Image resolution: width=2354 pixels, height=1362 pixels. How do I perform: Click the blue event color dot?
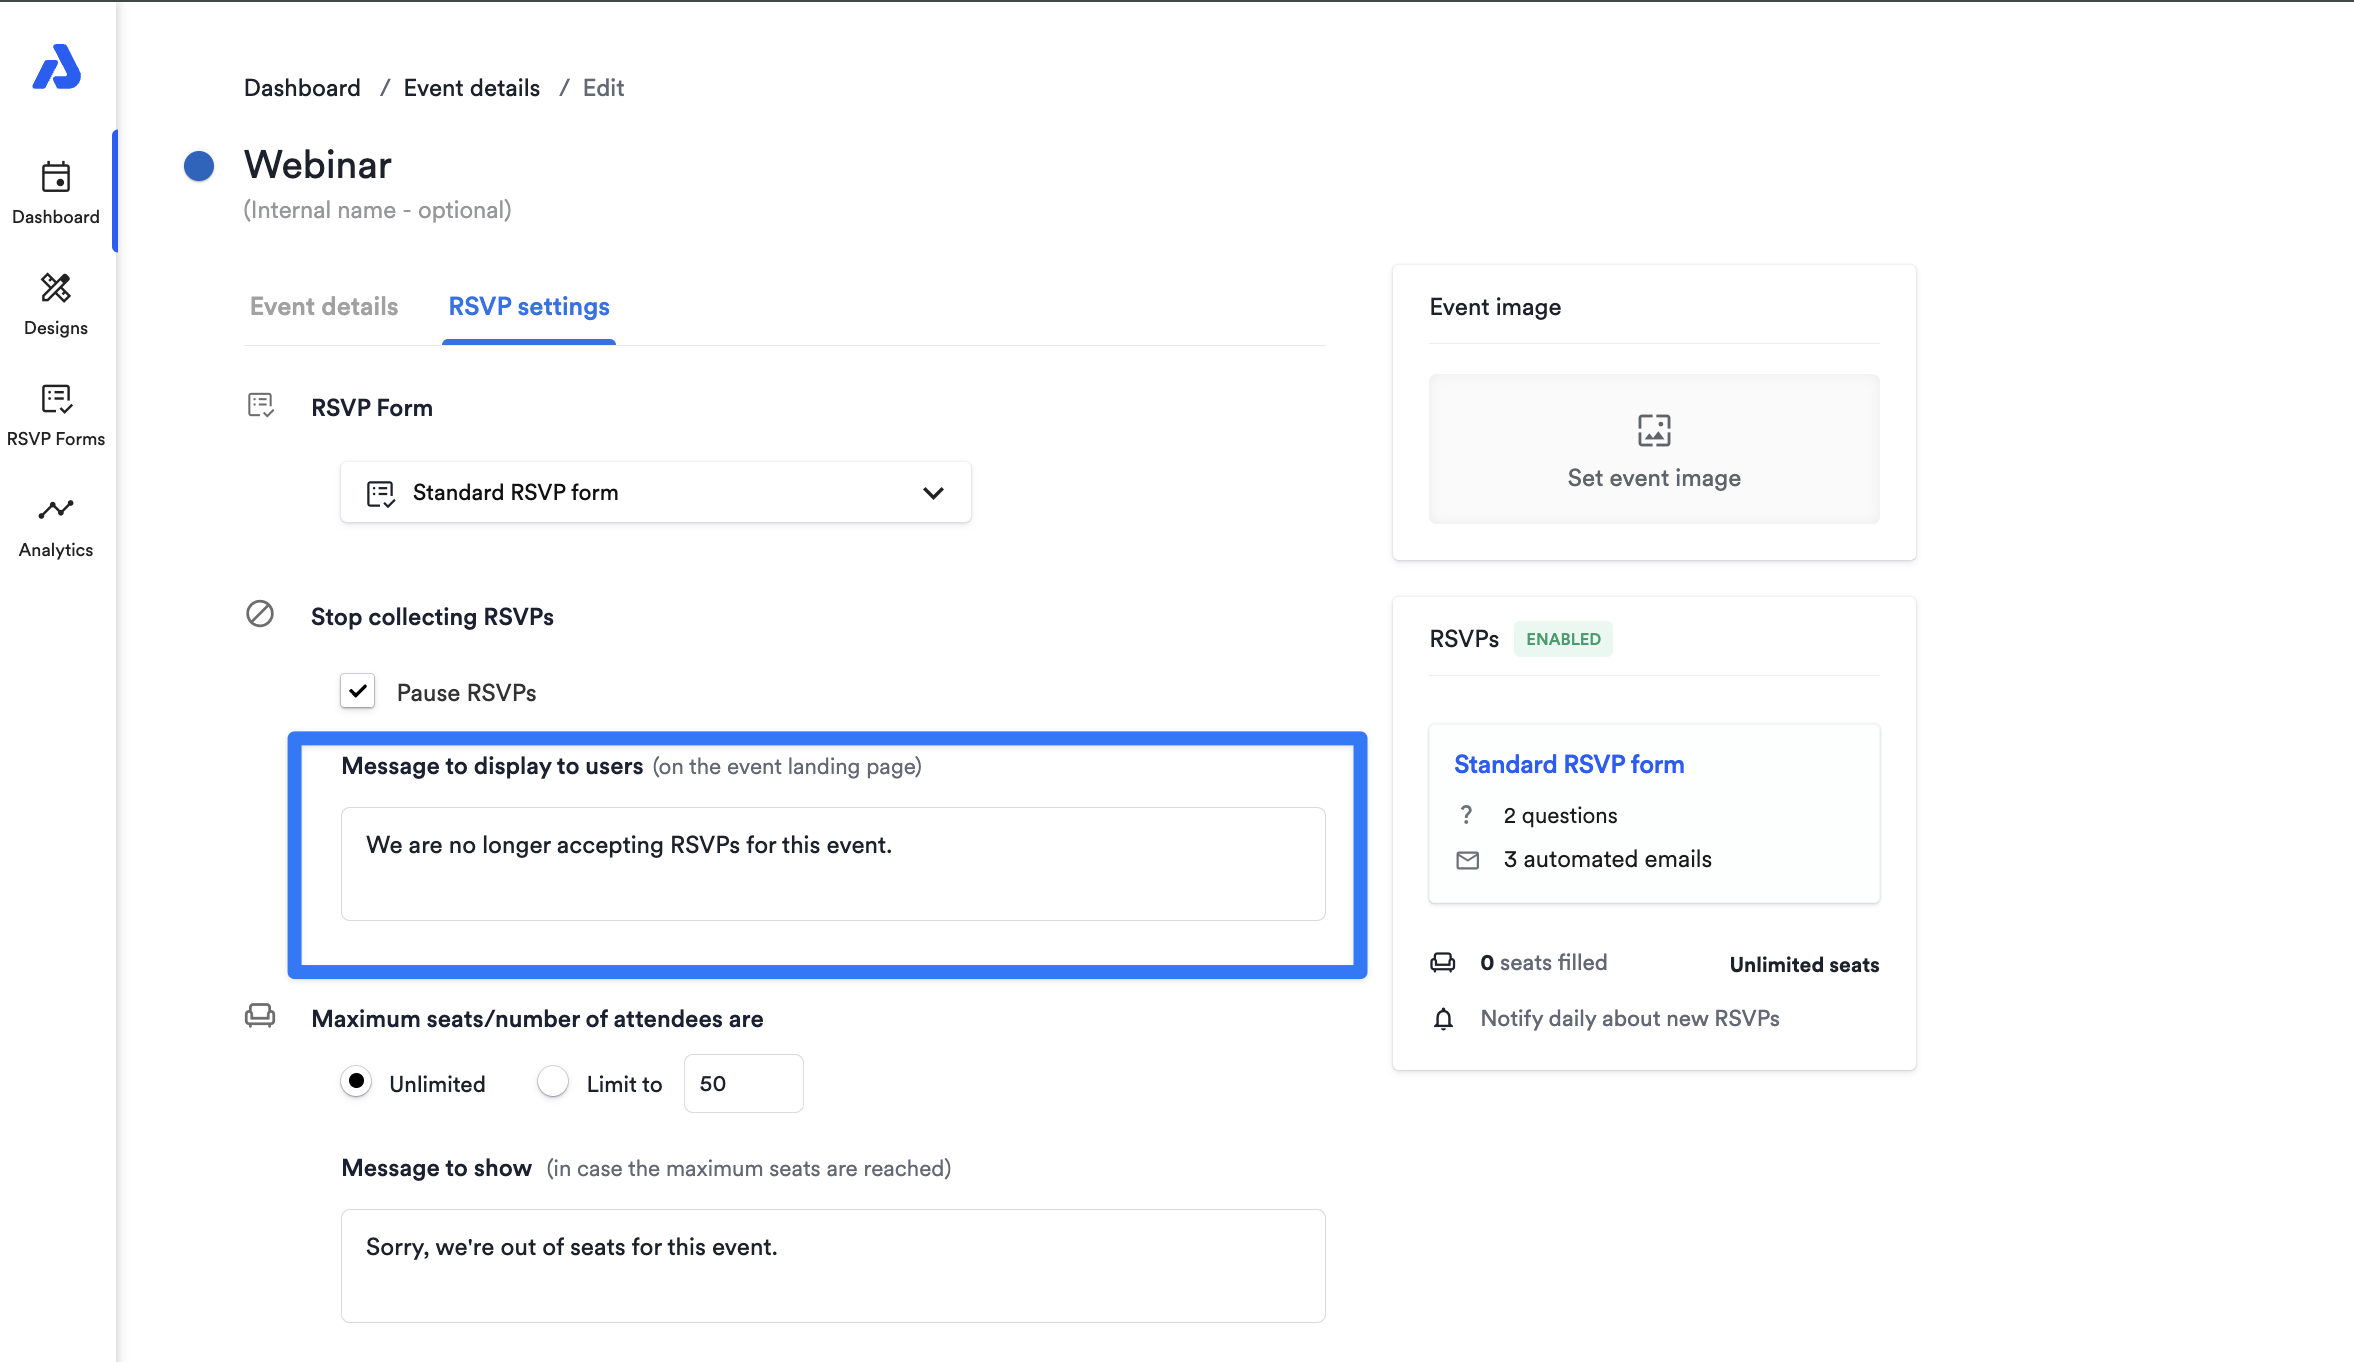coord(199,166)
